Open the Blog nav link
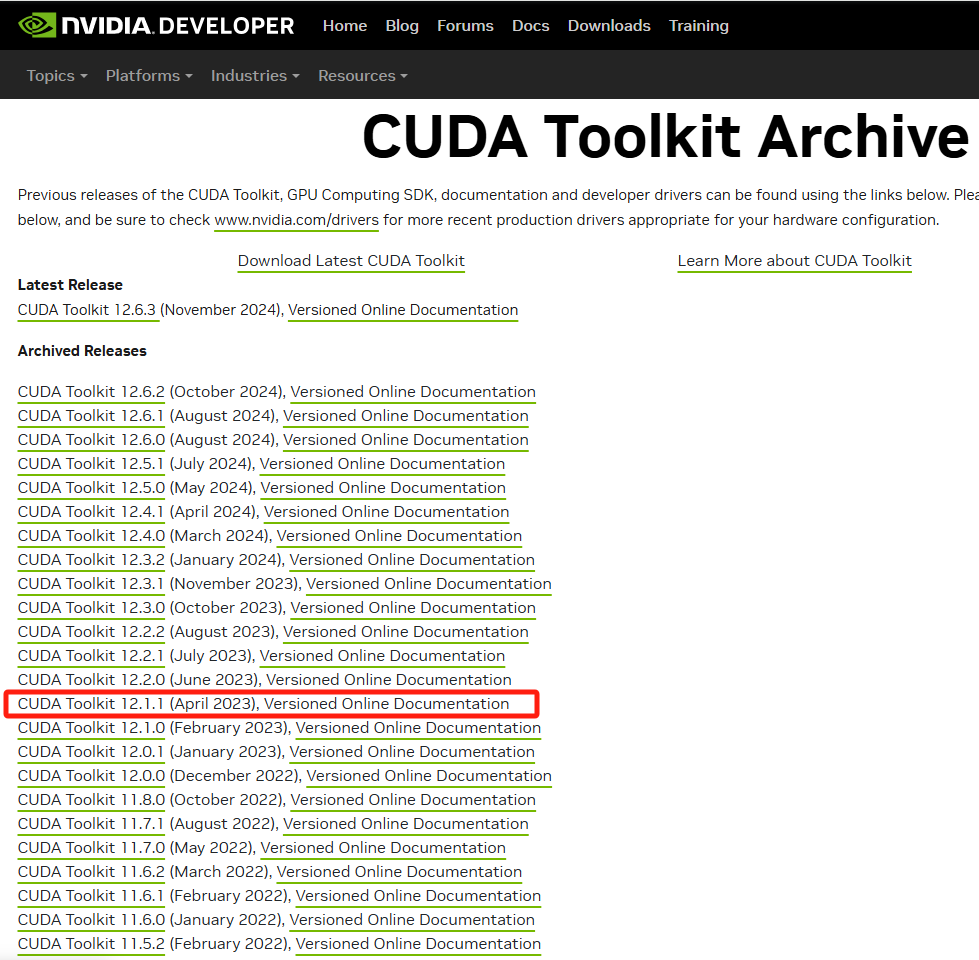 click(402, 26)
